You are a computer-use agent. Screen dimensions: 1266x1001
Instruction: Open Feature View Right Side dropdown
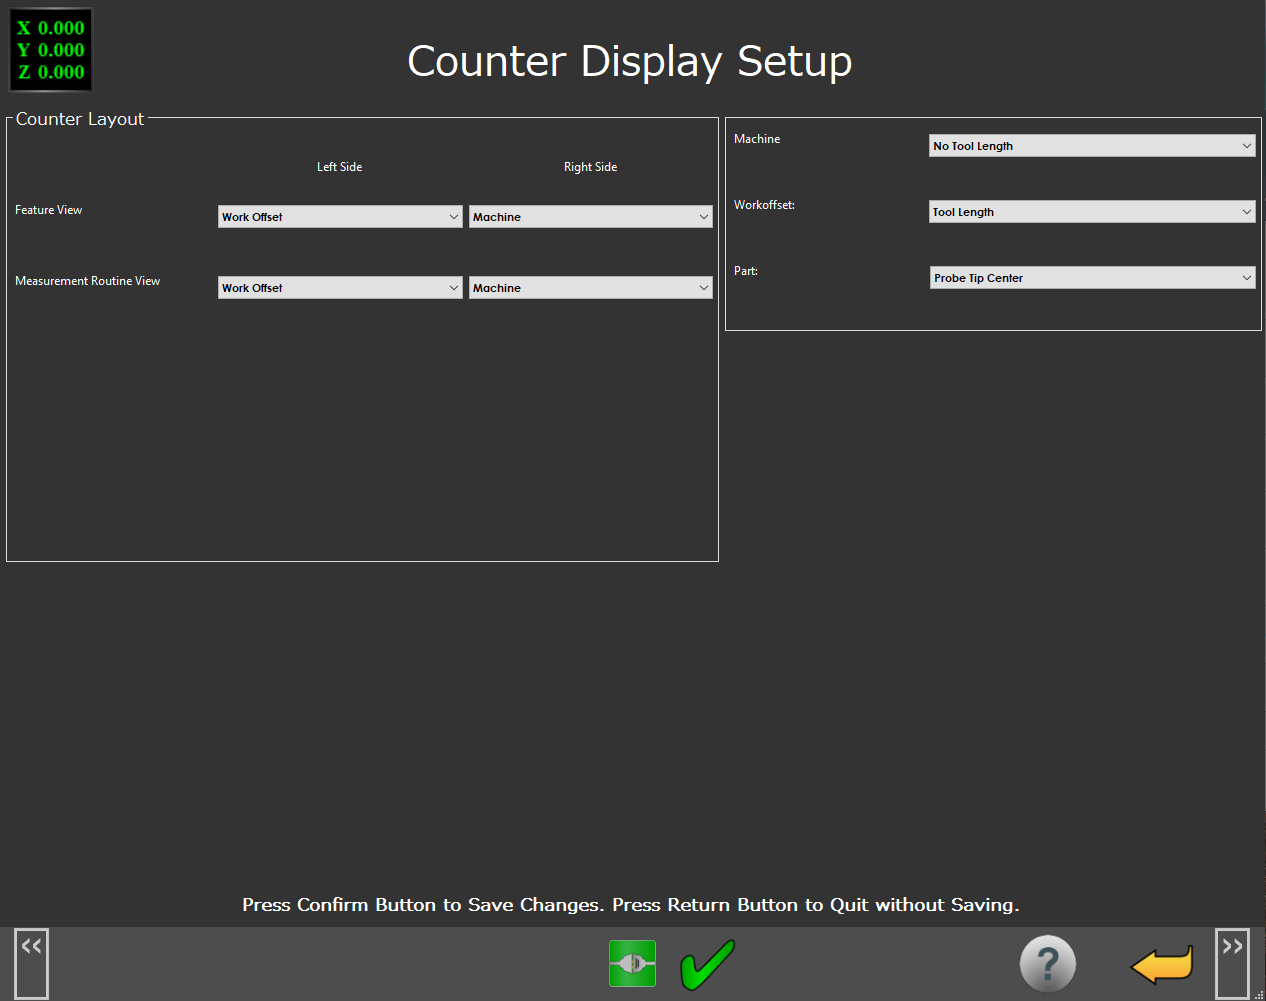click(x=590, y=217)
